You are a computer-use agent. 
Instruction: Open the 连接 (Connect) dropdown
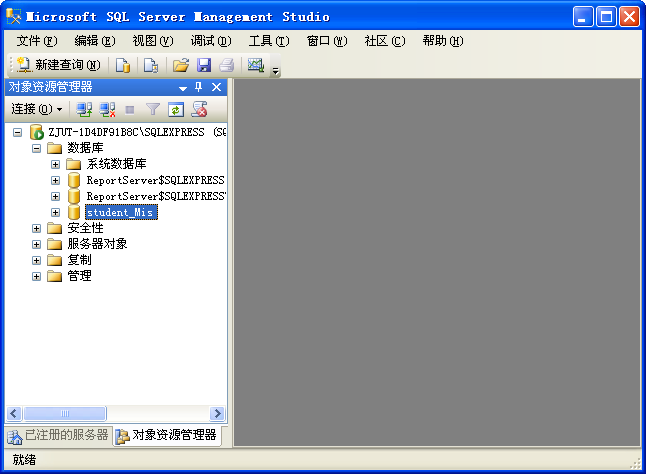(x=37, y=108)
